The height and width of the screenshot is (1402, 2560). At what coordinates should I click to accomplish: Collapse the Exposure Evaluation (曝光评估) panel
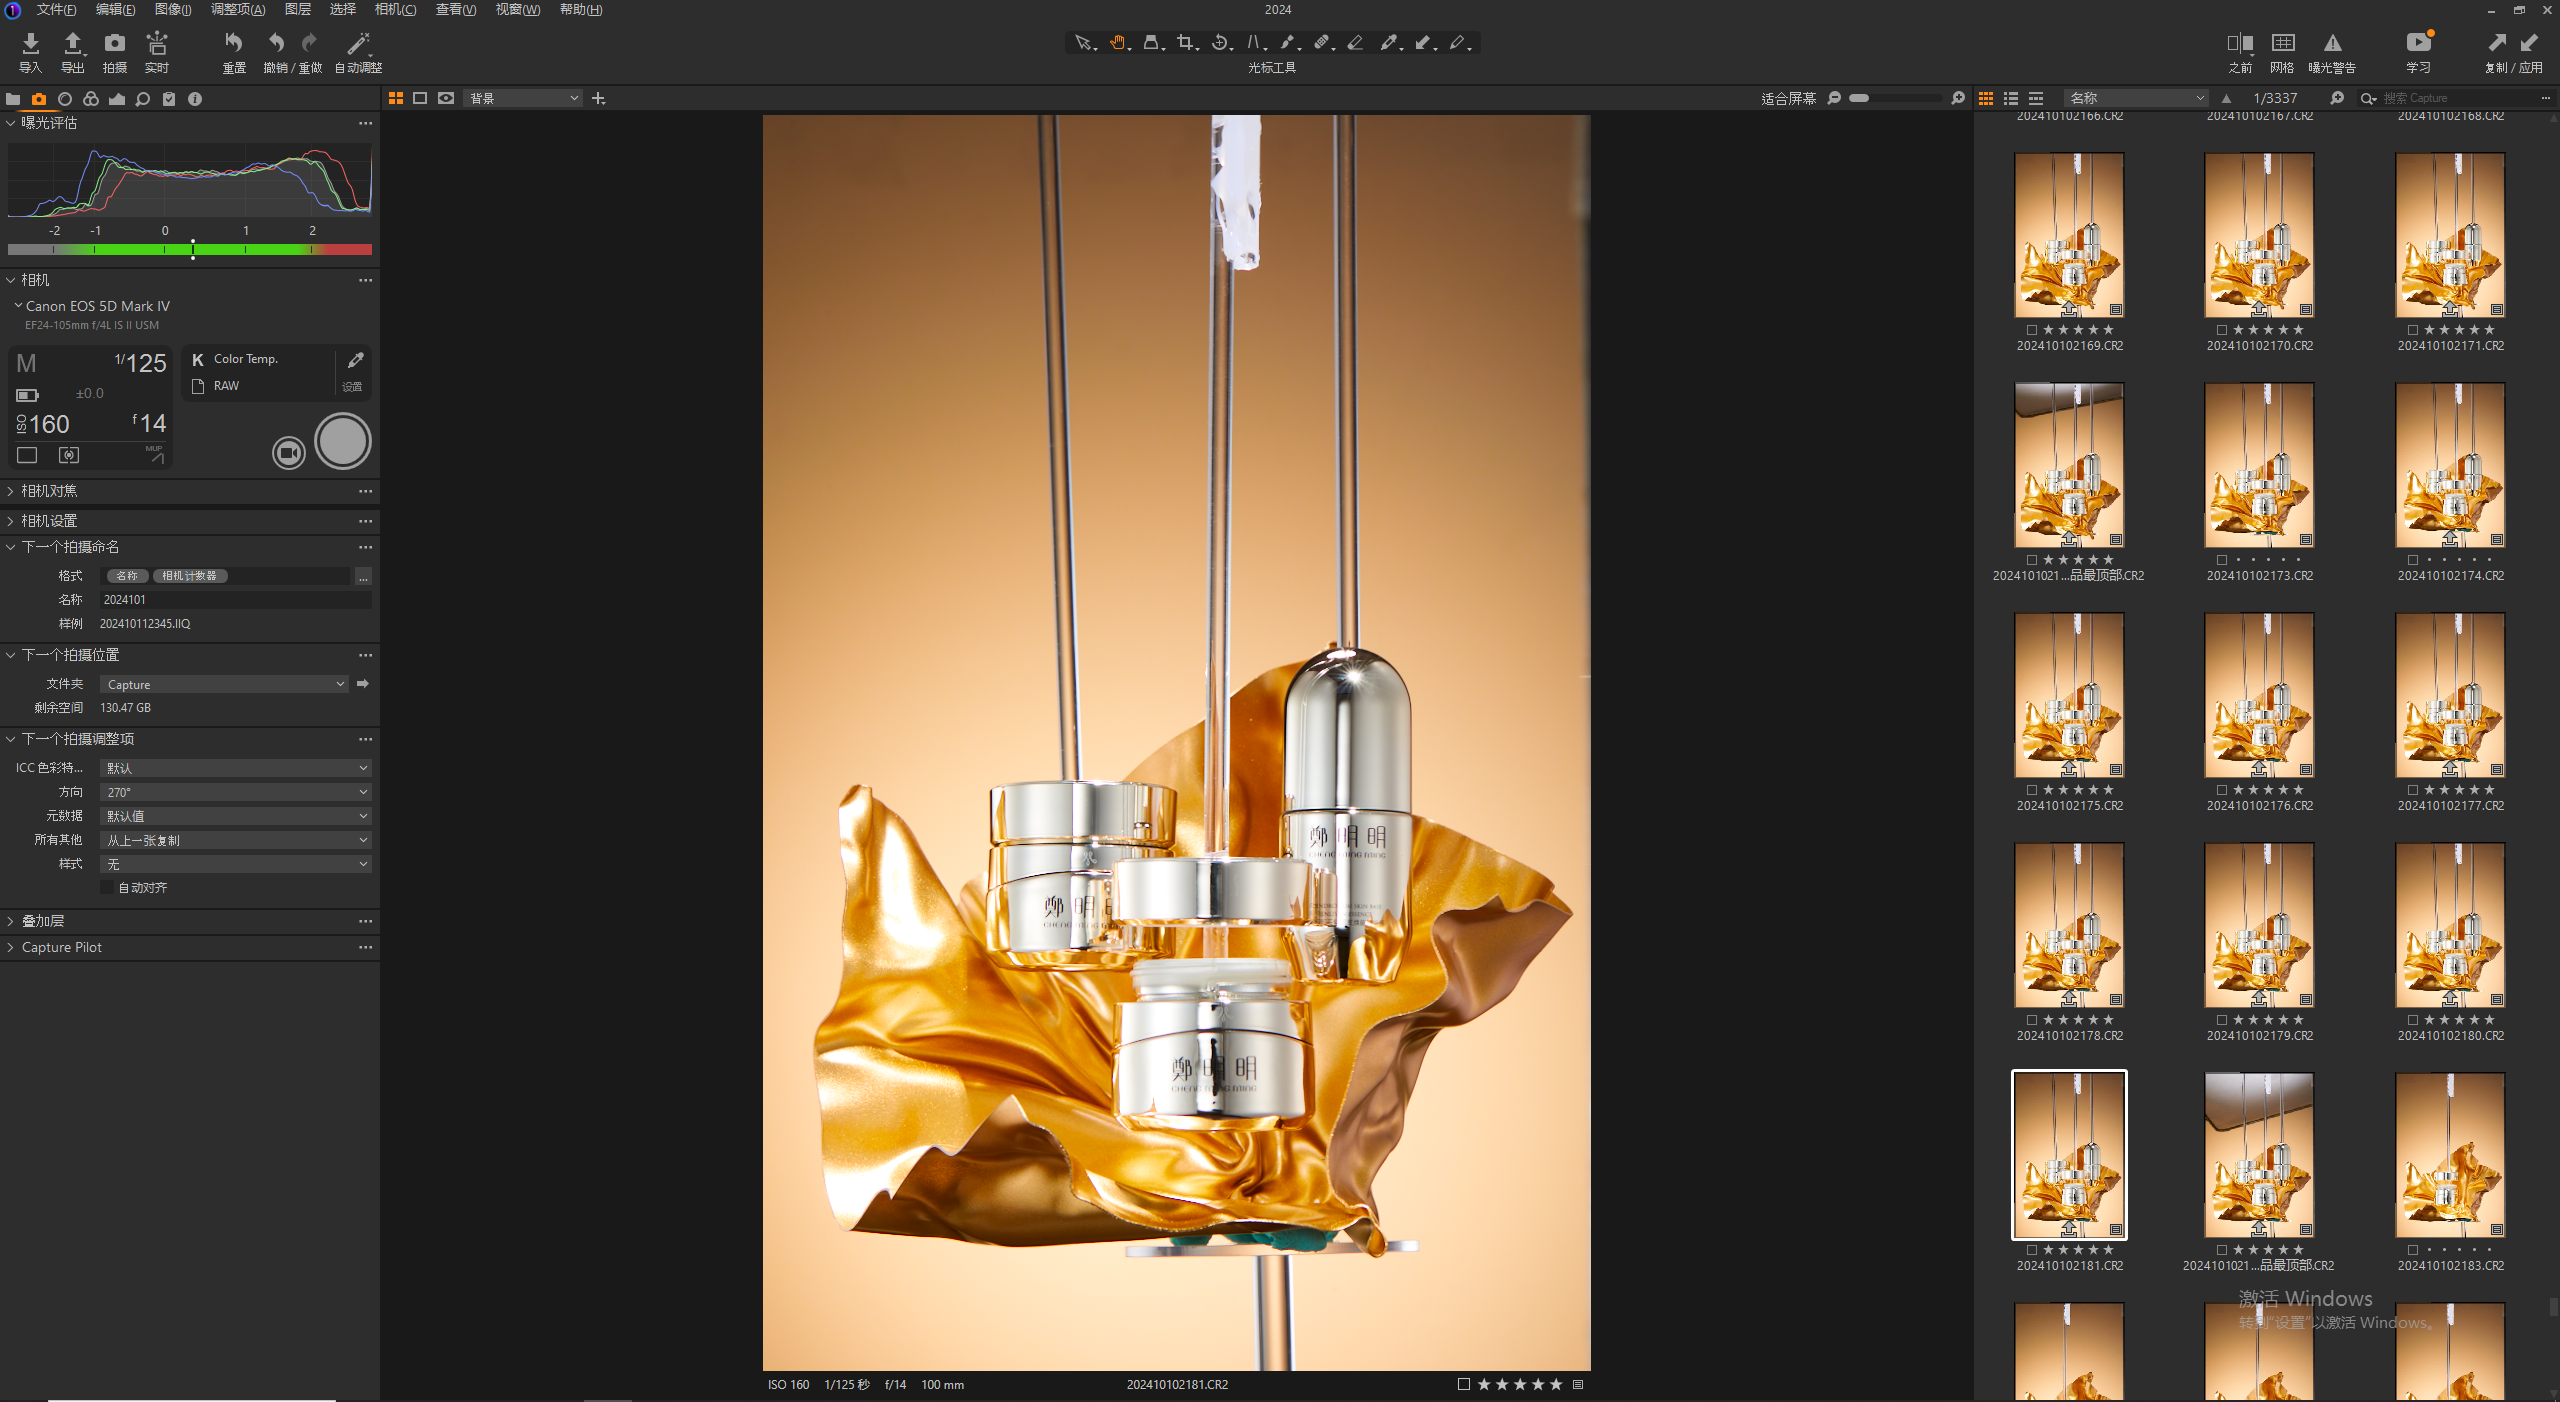pyautogui.click(x=11, y=123)
